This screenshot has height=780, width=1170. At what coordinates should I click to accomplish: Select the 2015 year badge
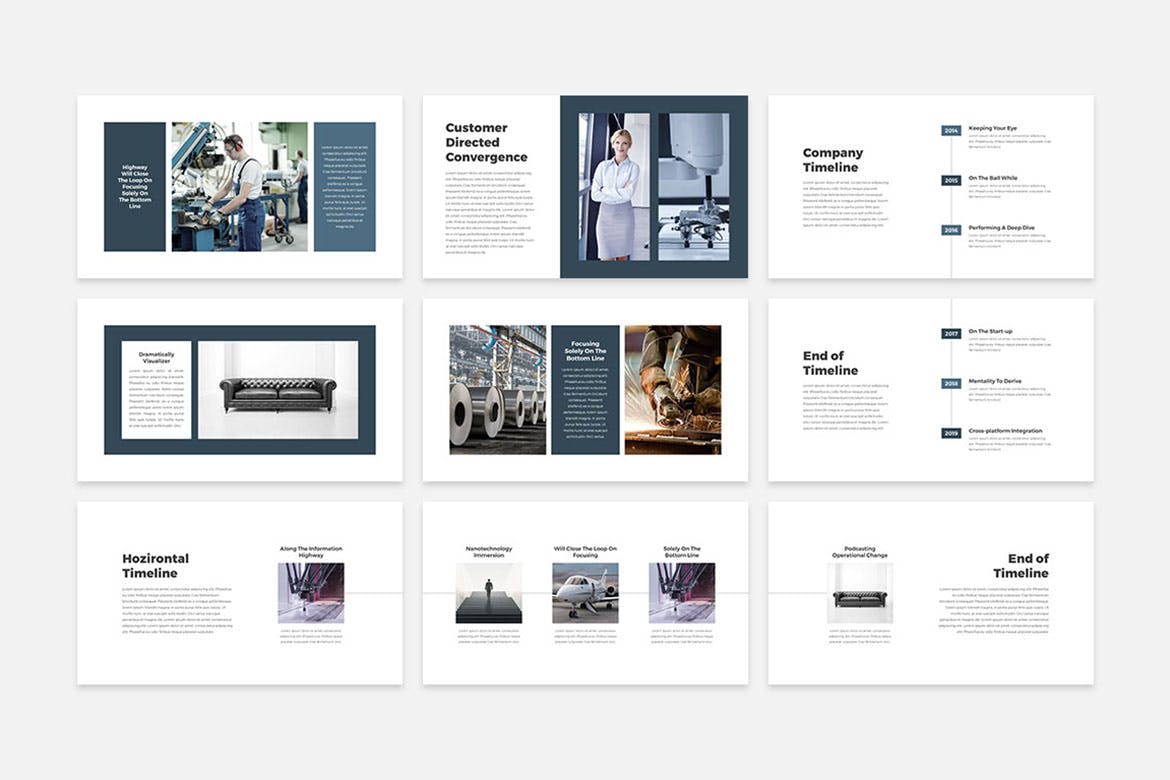tap(950, 180)
